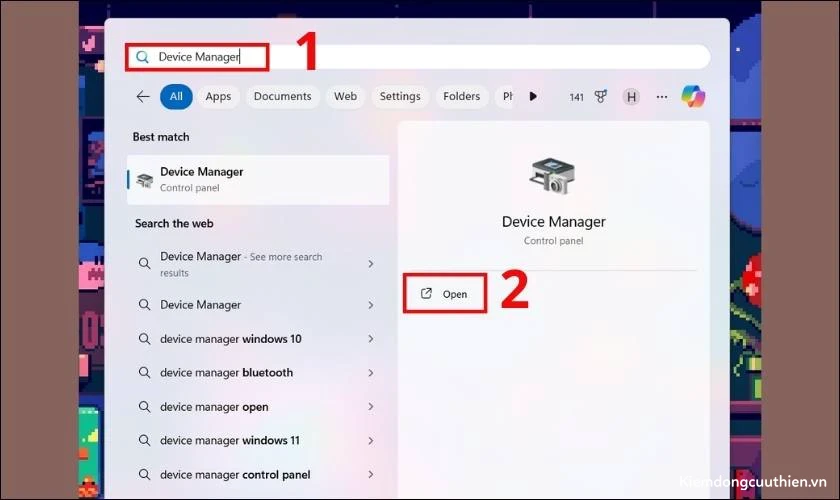Expand chevron for 'device manager windows 11'
This screenshot has height=500, width=840.
(371, 441)
